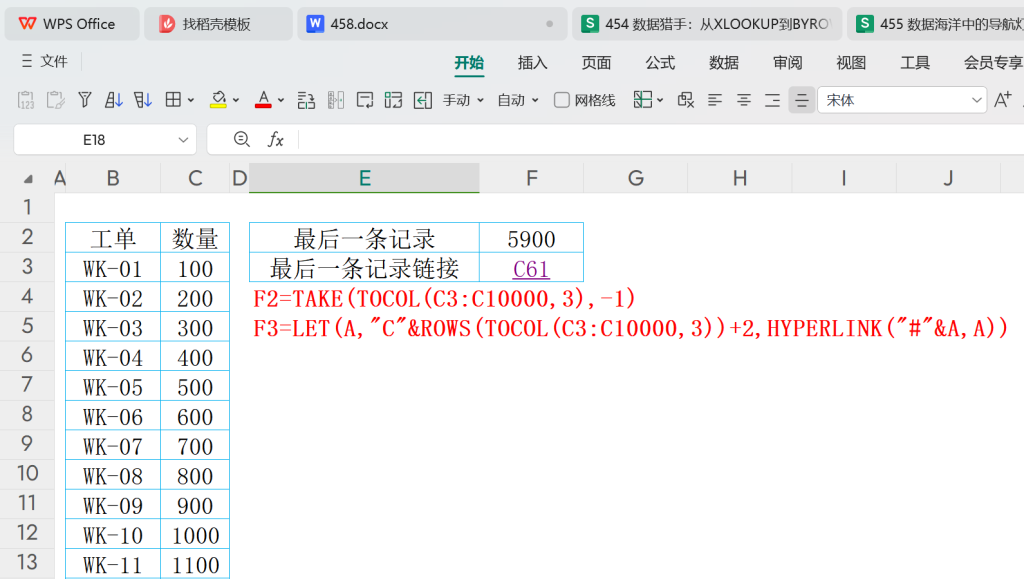Open the 手动 dropdown
This screenshot has width=1024, height=579.
(463, 100)
